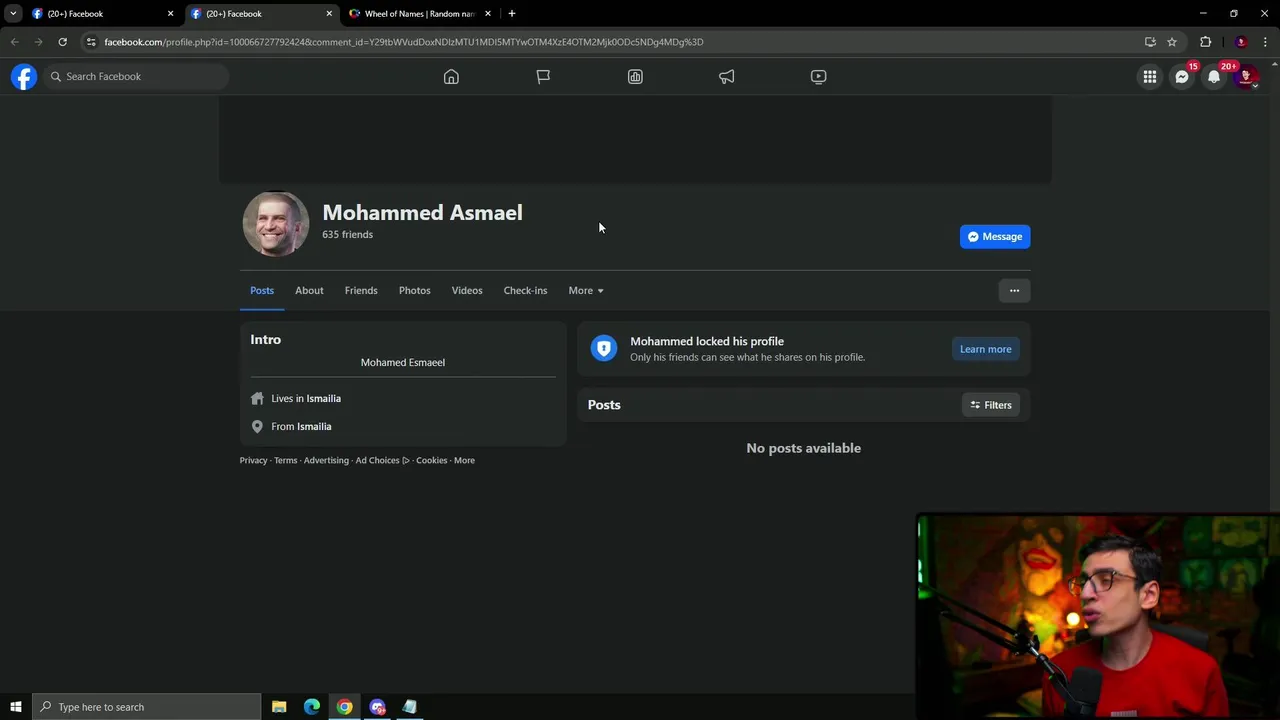Click the install app icon in address bar
This screenshot has width=1280, height=720.
pos(1150,42)
